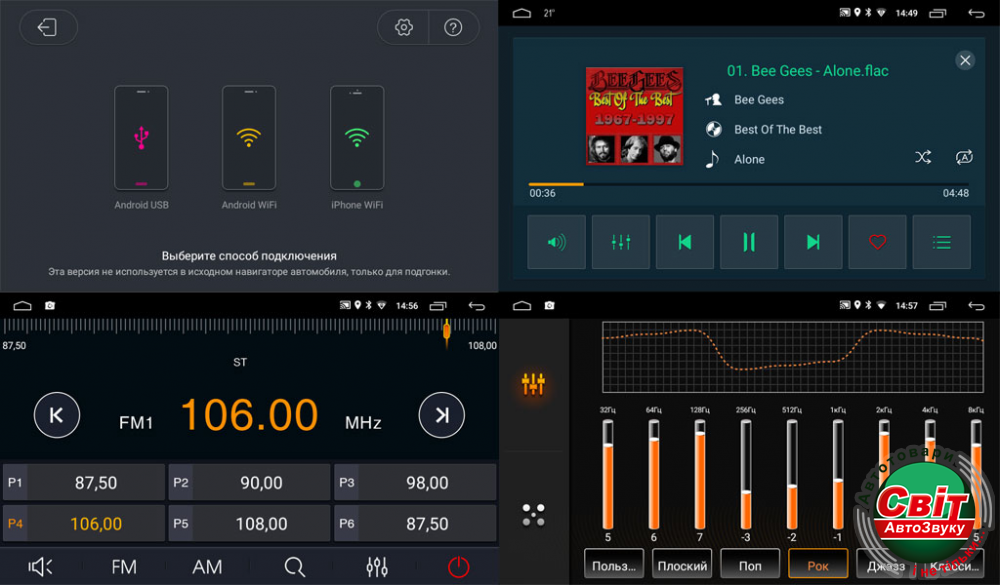Pause the currently playing song
This screenshot has width=1000, height=585.
coord(748,242)
